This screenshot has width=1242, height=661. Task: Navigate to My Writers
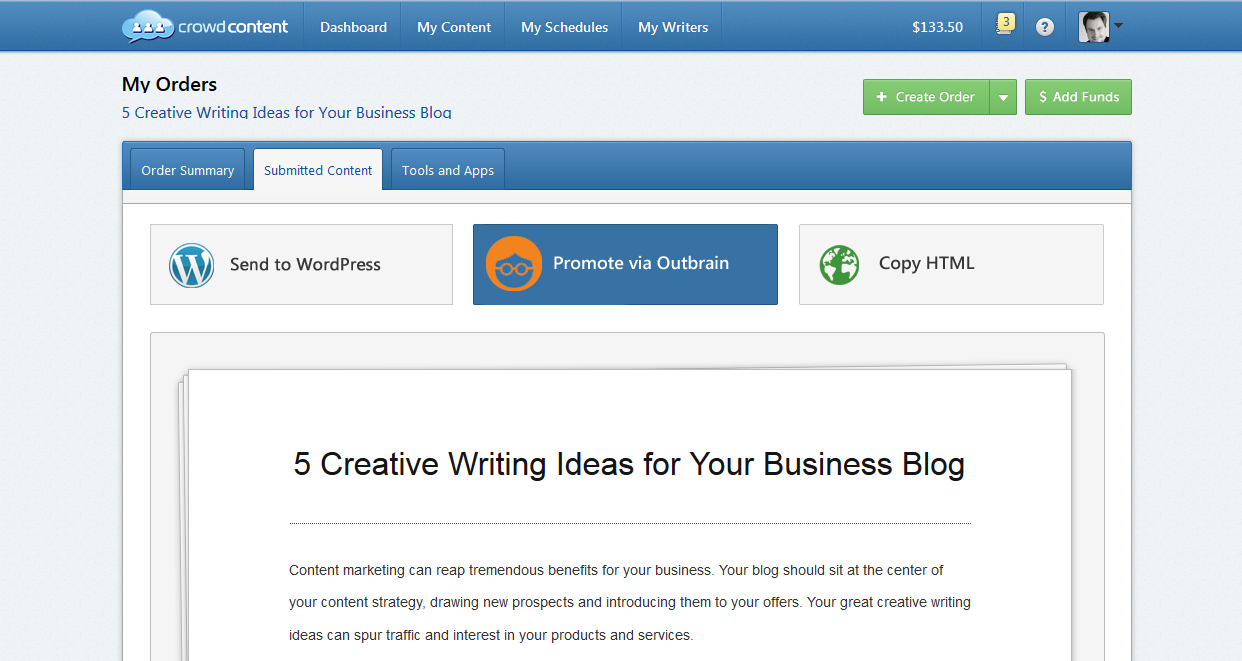pos(672,26)
